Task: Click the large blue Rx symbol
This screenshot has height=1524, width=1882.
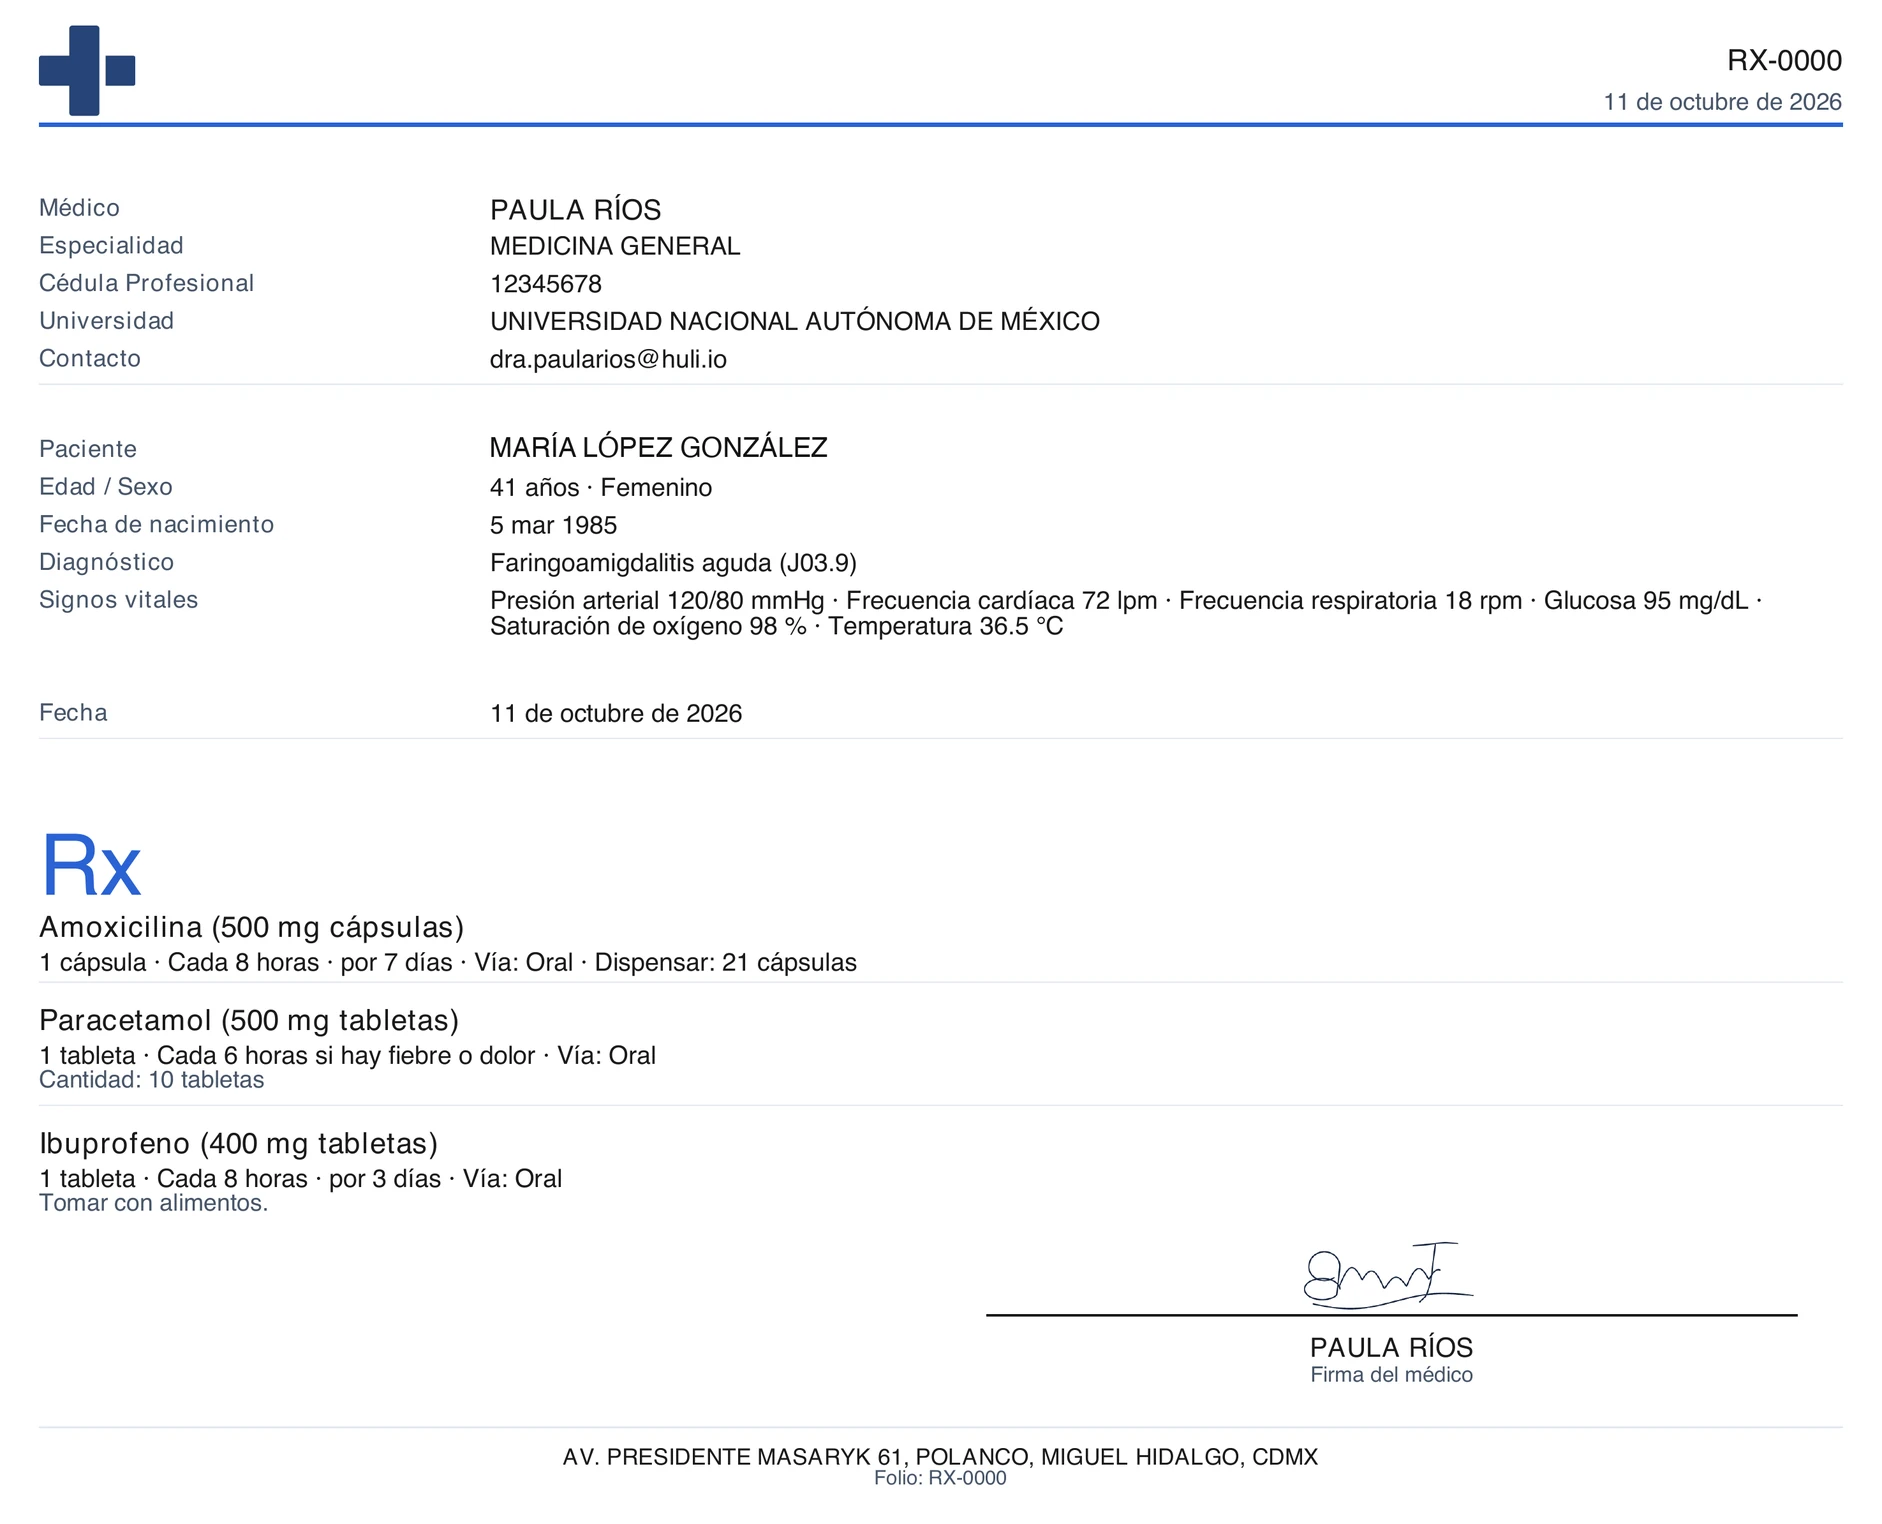Action: [91, 866]
